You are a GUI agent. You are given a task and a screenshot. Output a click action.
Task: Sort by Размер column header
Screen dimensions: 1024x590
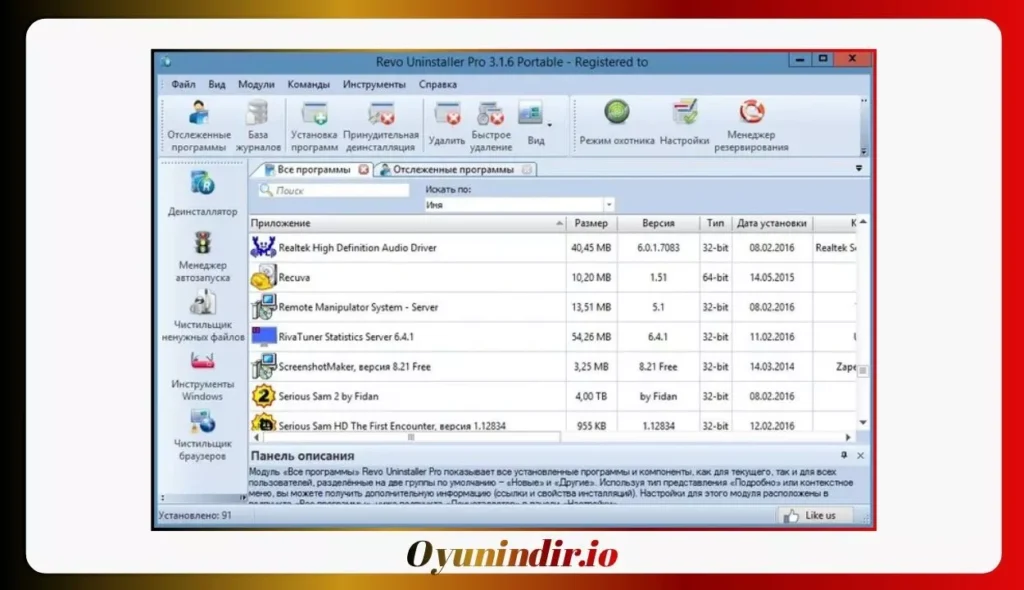[591, 223]
